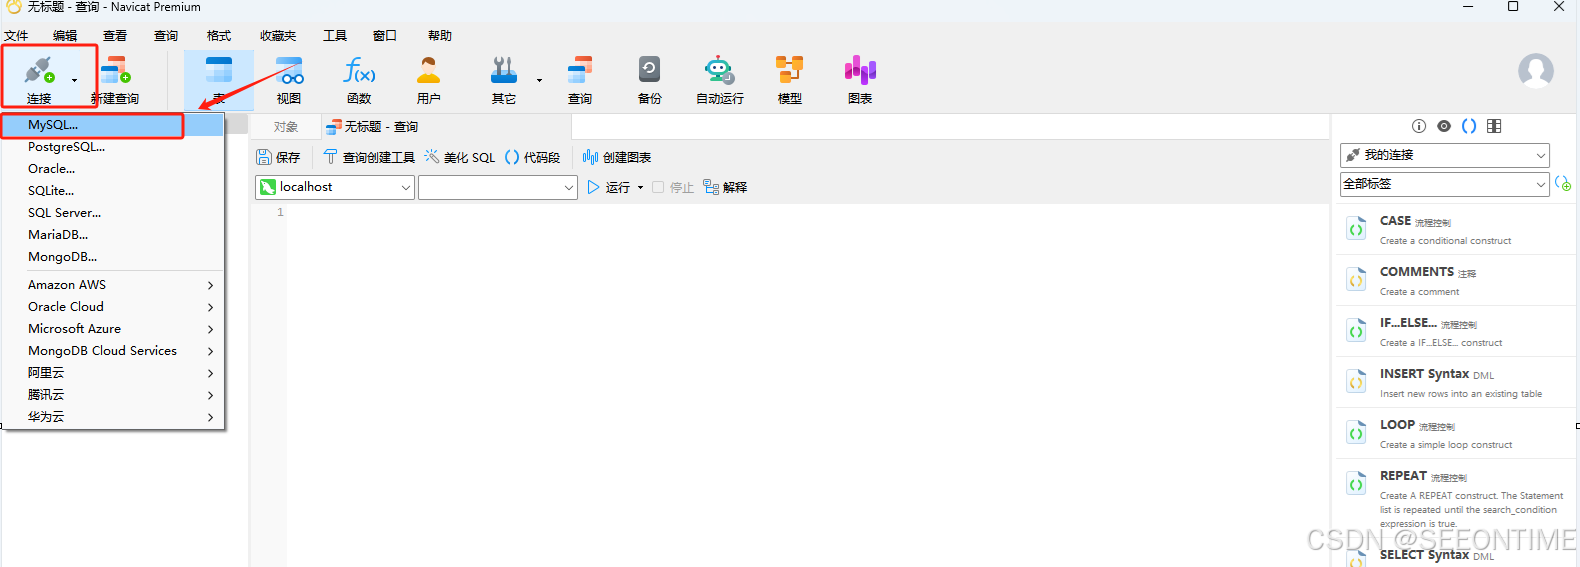Open the Automation (自动运行) robot icon

[x=720, y=71]
